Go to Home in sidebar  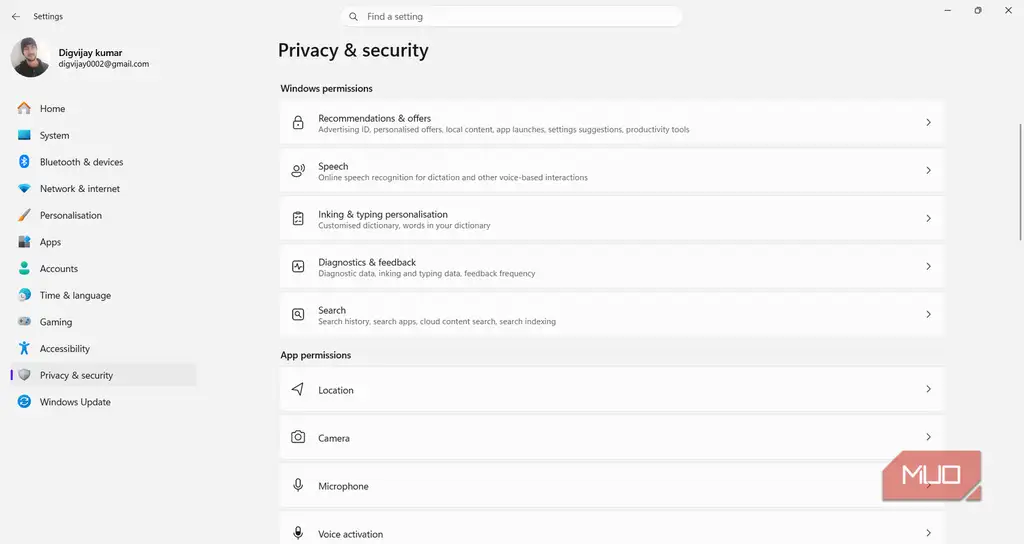click(103, 108)
